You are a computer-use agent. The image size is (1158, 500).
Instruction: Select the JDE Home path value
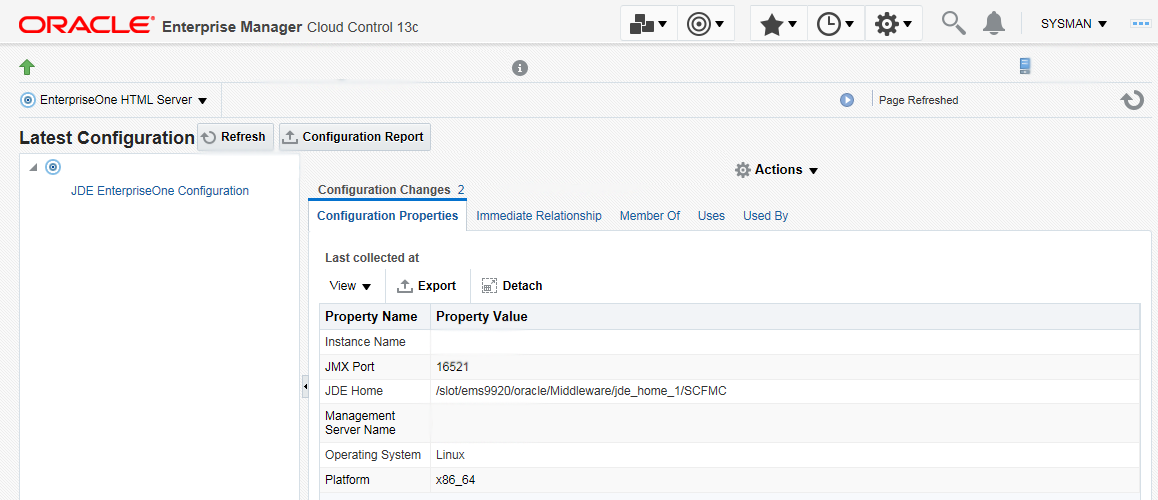(581, 391)
